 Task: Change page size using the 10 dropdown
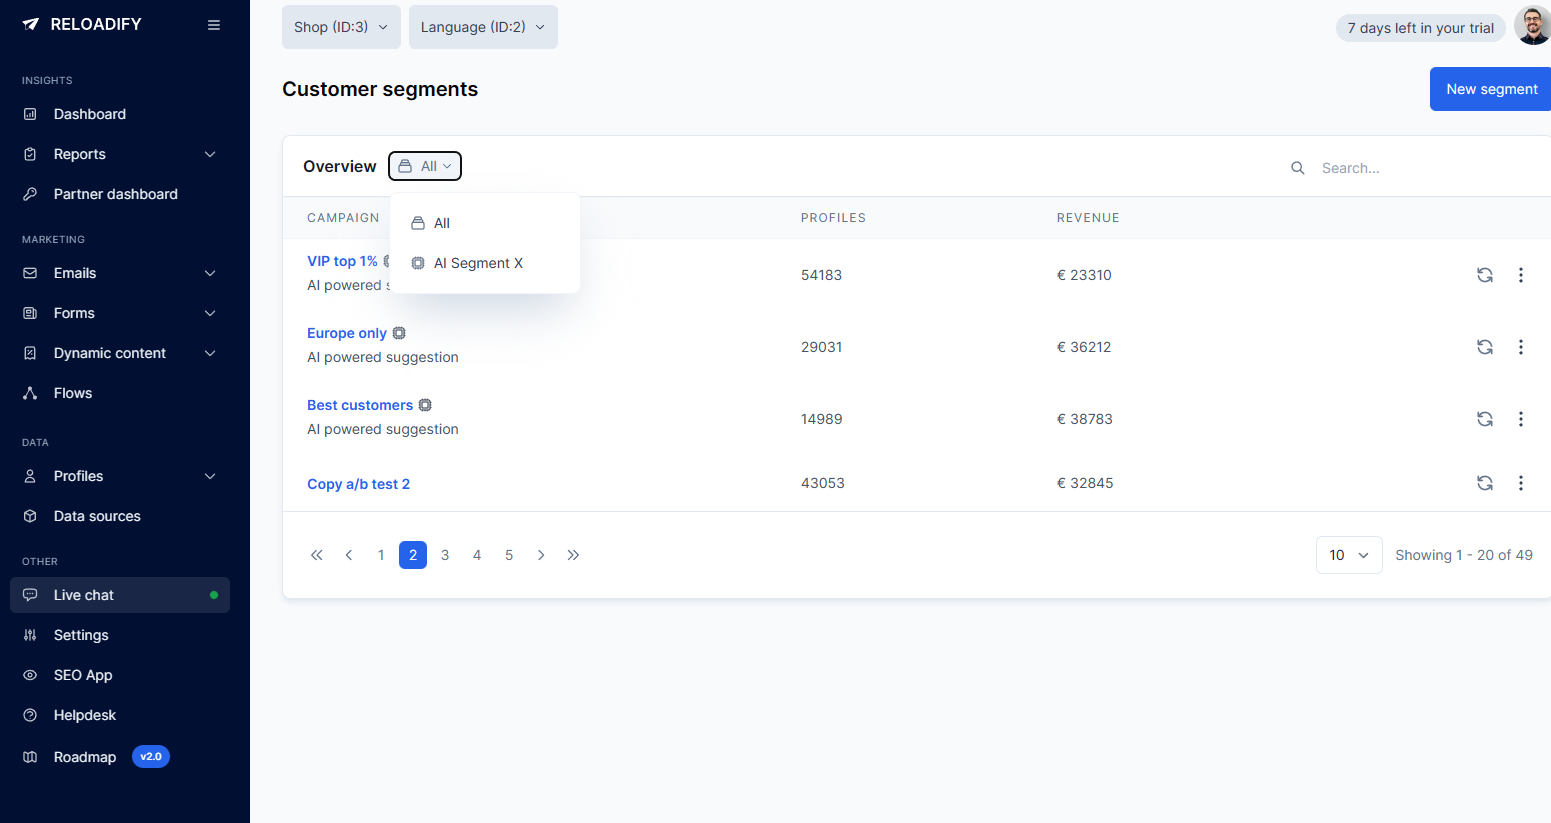(x=1348, y=554)
